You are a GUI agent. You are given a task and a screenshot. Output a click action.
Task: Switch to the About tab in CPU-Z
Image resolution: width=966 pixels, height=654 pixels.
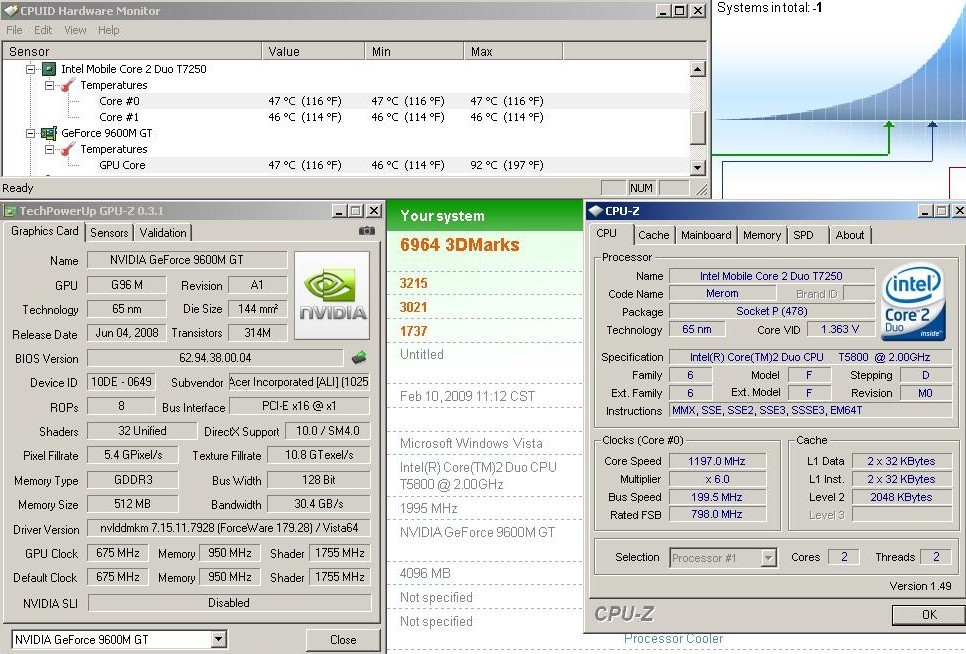(x=850, y=235)
